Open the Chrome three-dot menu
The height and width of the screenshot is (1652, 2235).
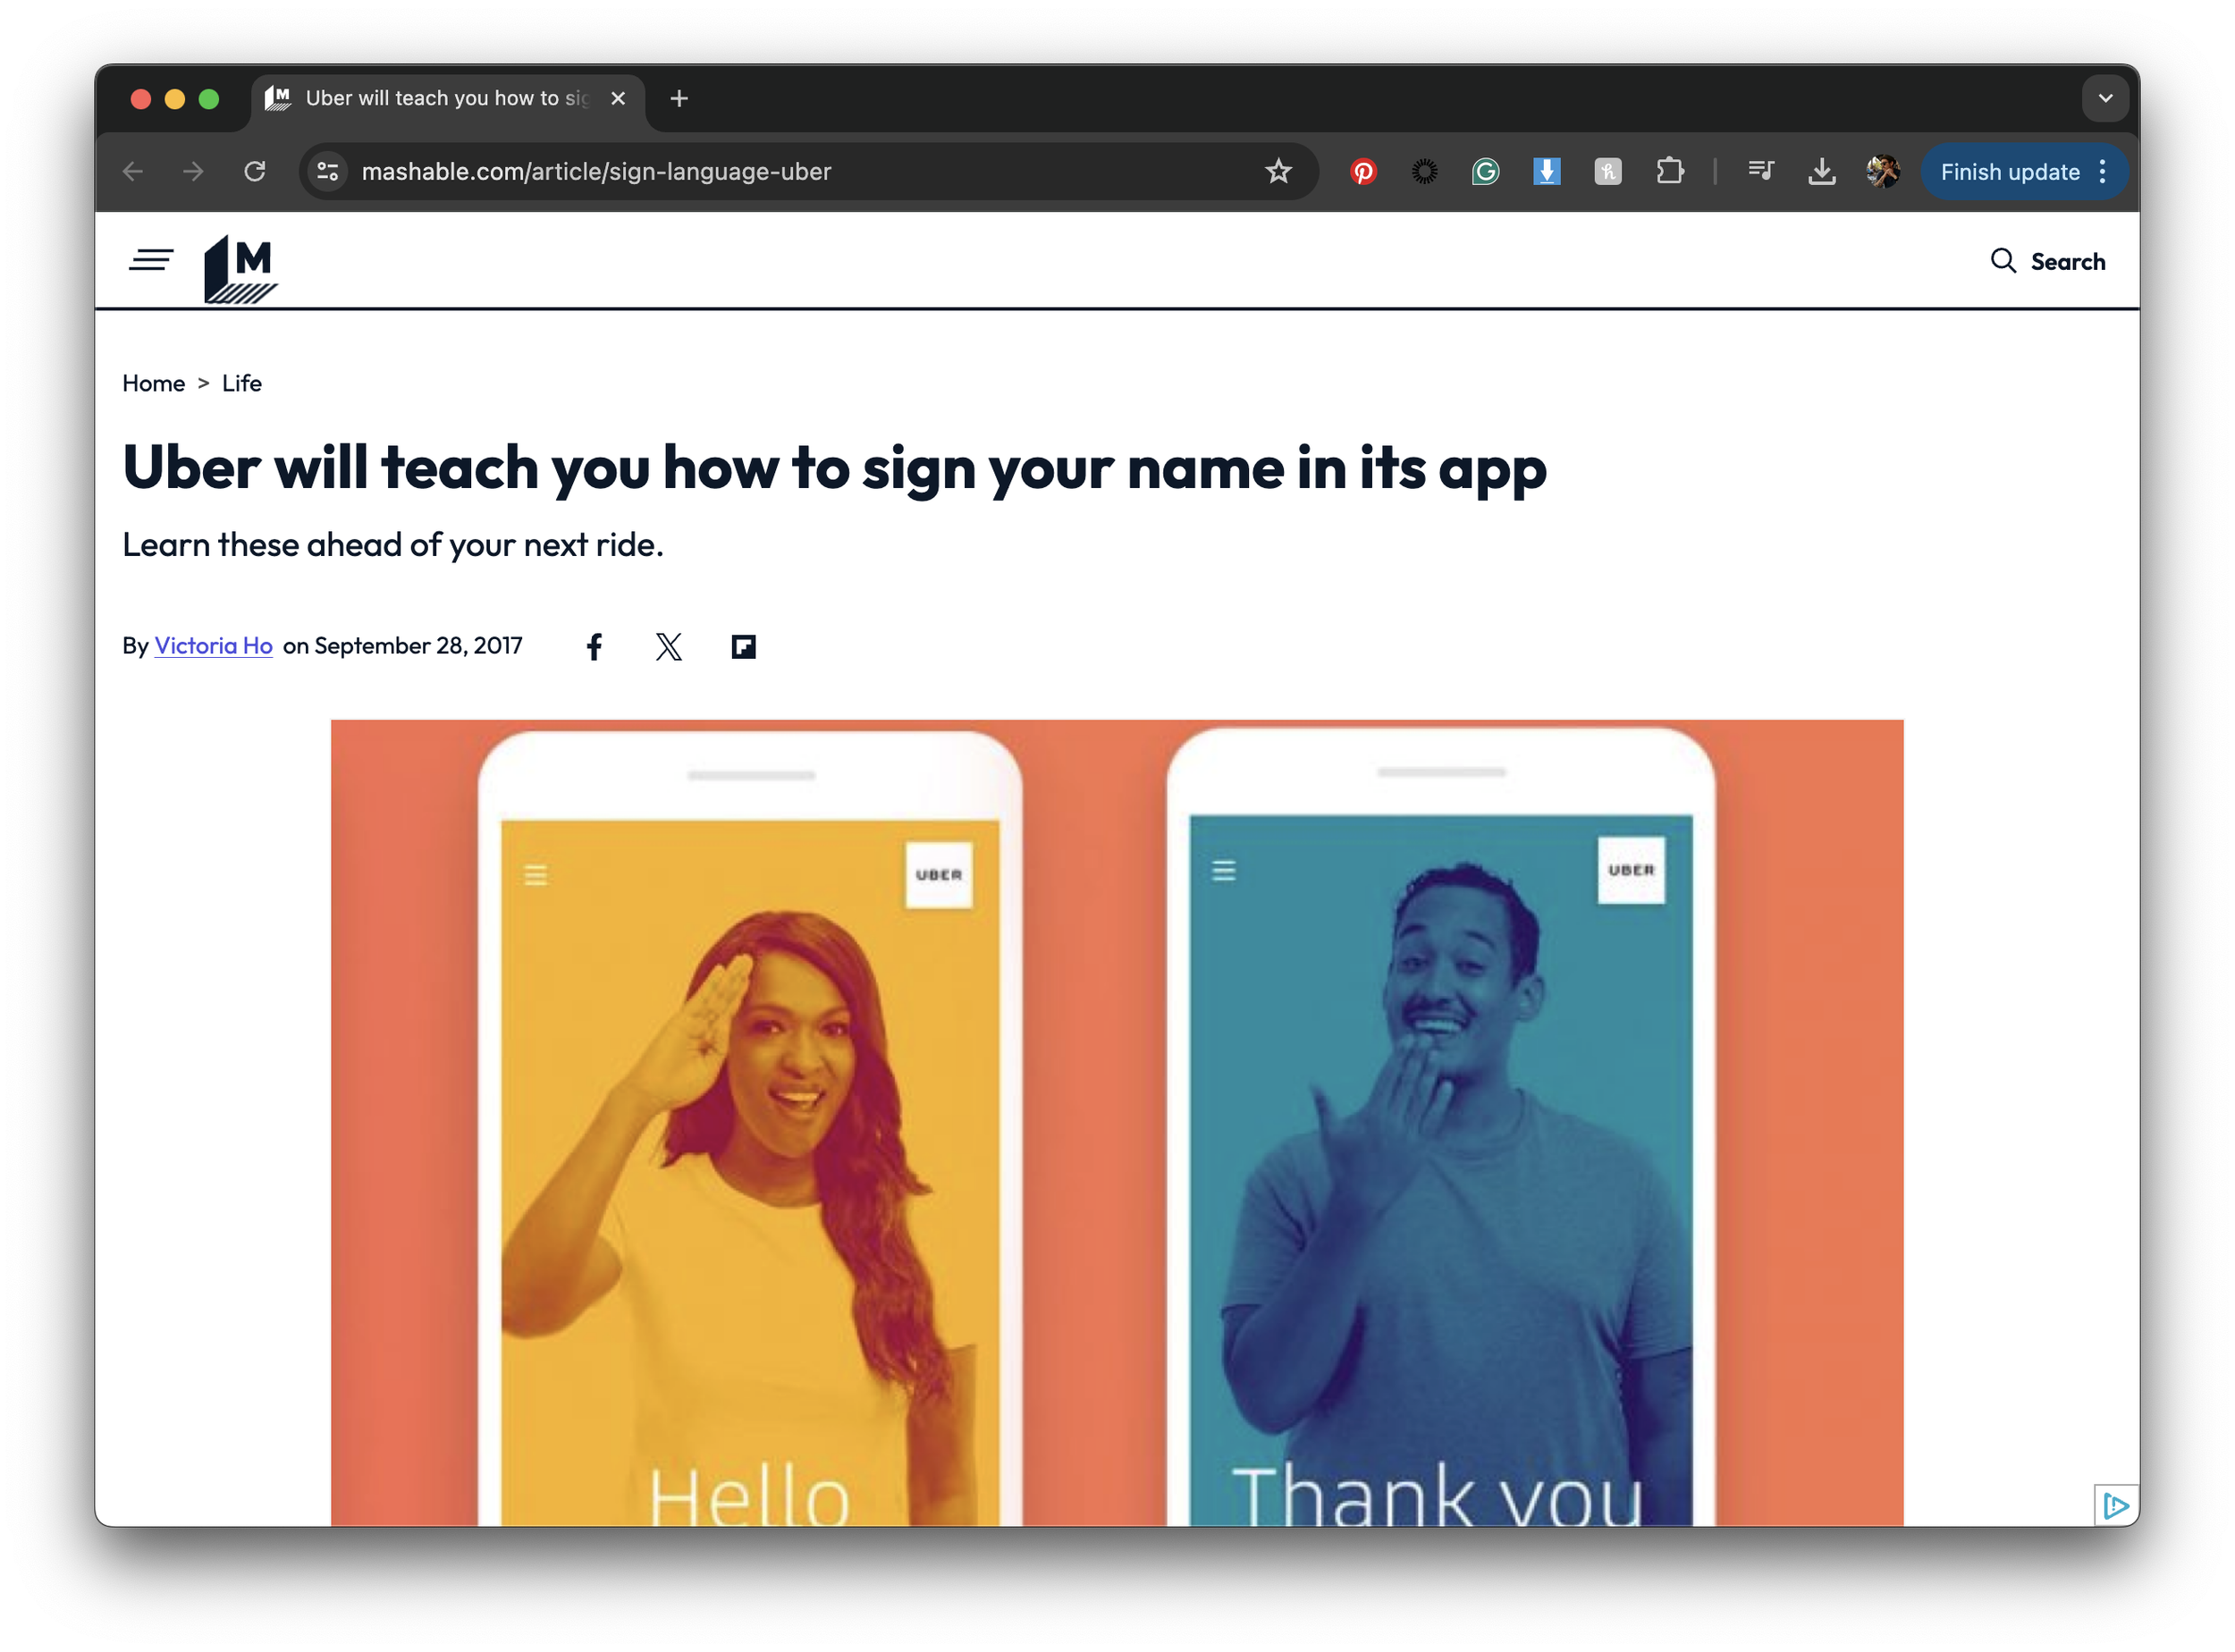pyautogui.click(x=2103, y=172)
